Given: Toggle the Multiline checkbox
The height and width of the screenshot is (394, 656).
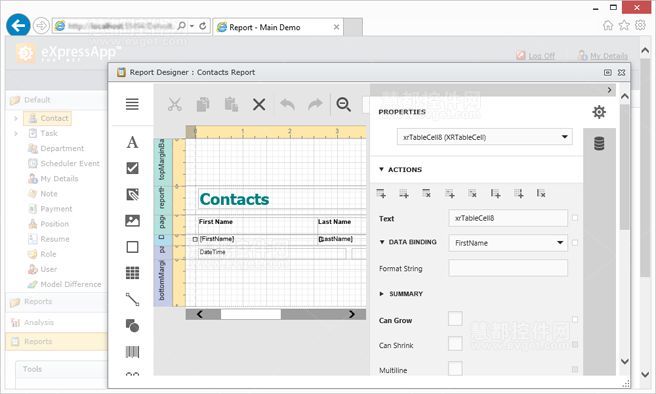Looking at the screenshot, I should 455,368.
